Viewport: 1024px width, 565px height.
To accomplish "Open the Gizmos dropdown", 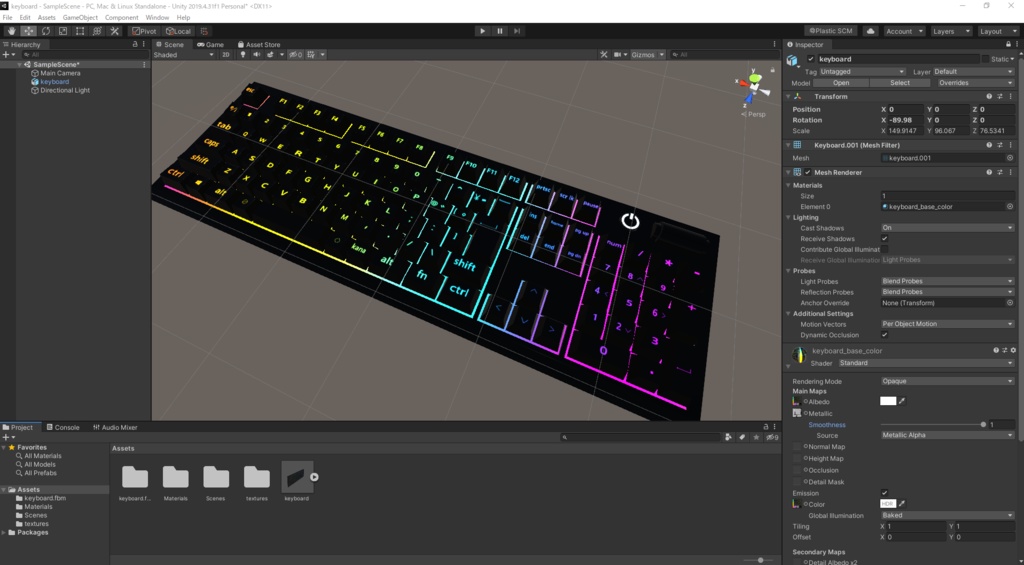I will (x=648, y=55).
